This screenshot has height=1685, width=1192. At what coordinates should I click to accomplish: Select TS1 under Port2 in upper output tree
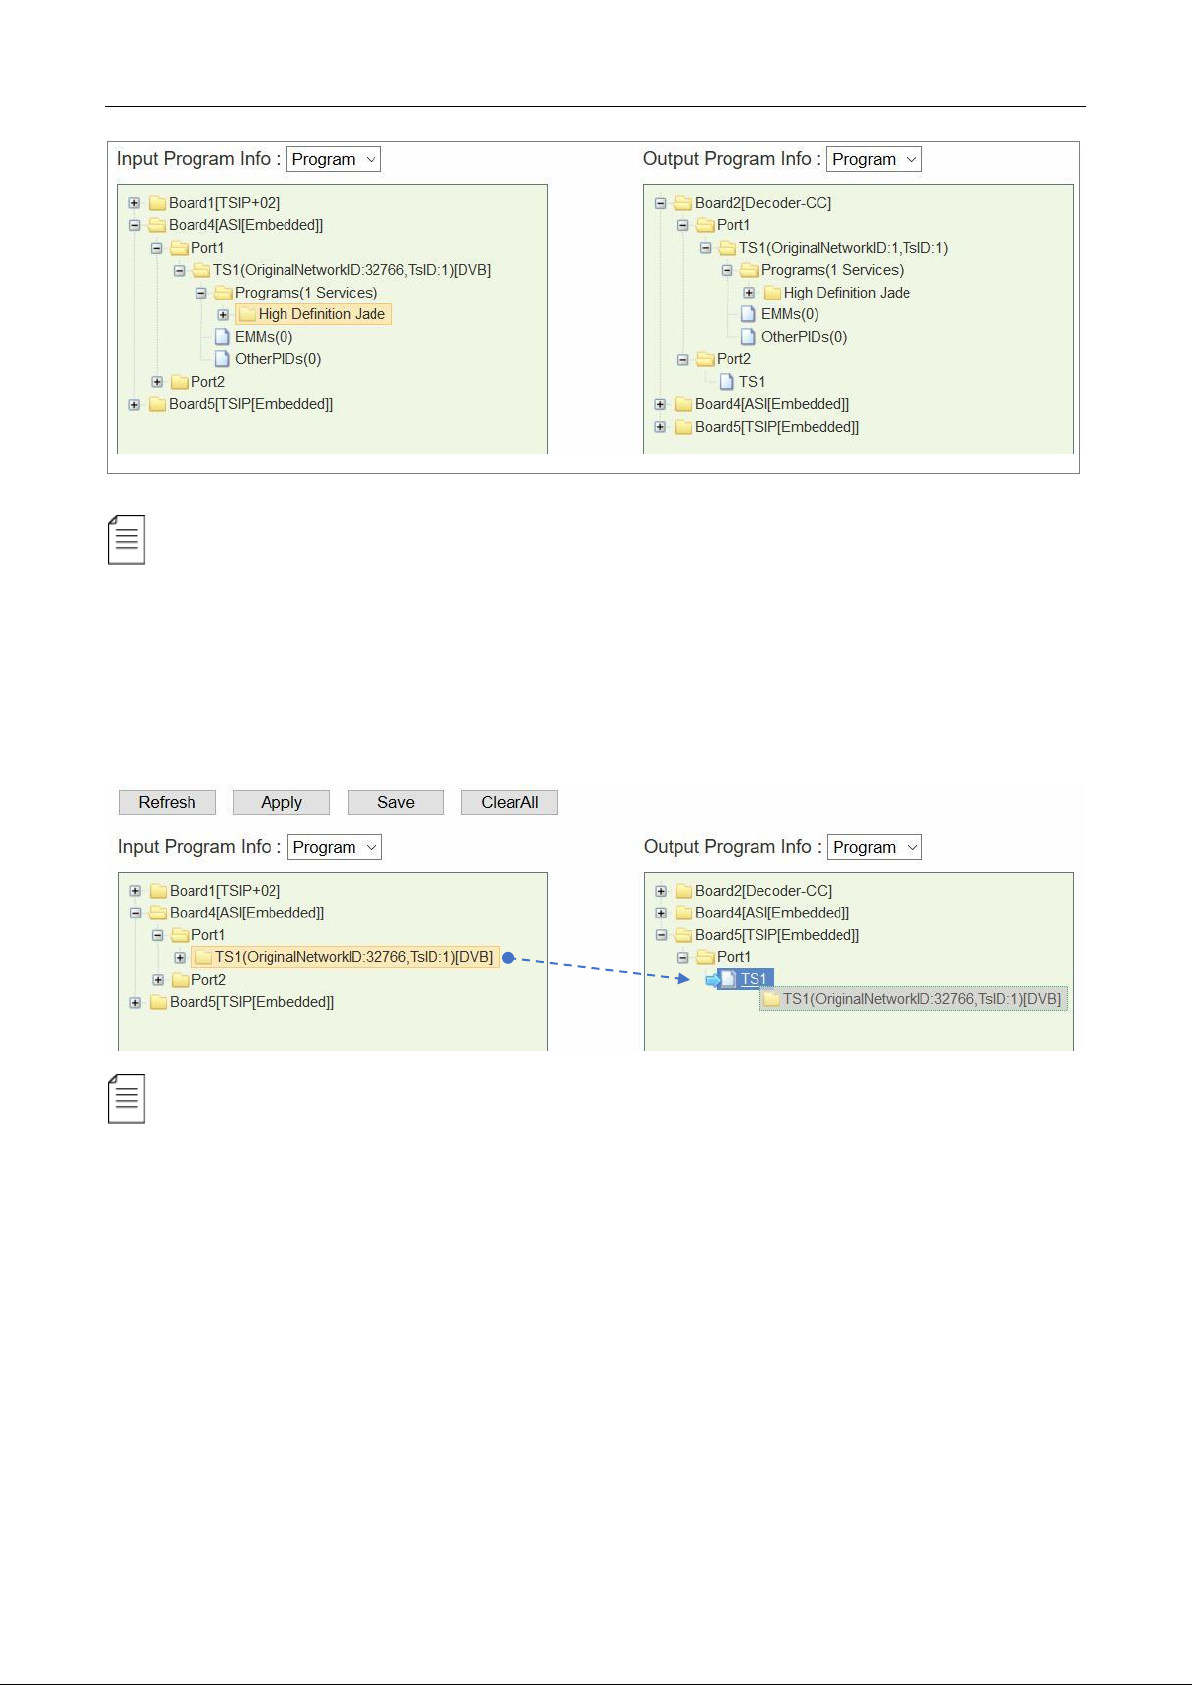[x=752, y=382]
